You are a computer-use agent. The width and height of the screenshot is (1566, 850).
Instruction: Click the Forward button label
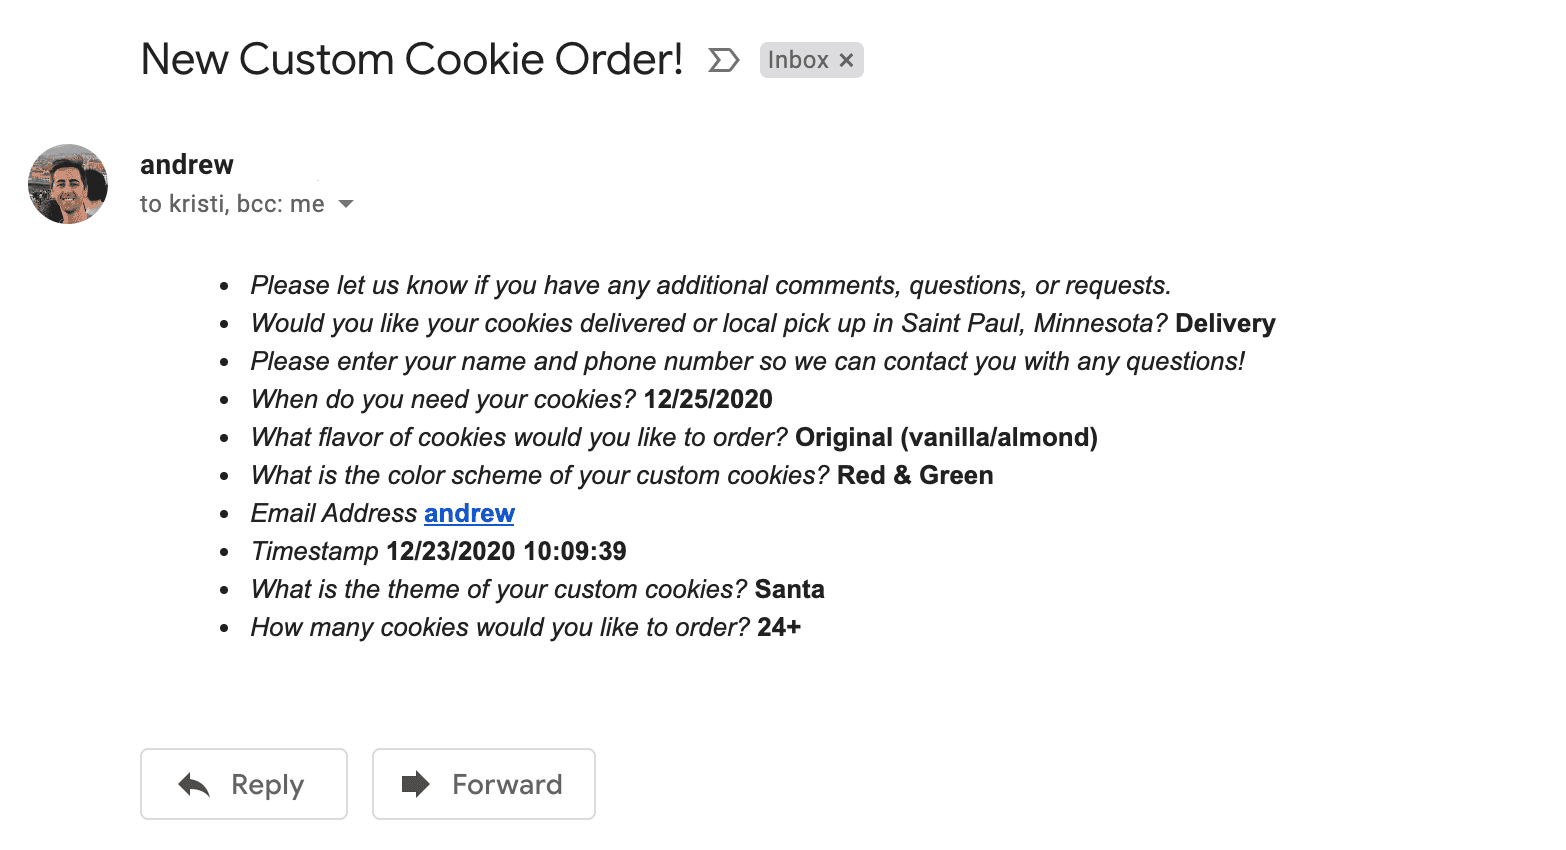[x=507, y=784]
